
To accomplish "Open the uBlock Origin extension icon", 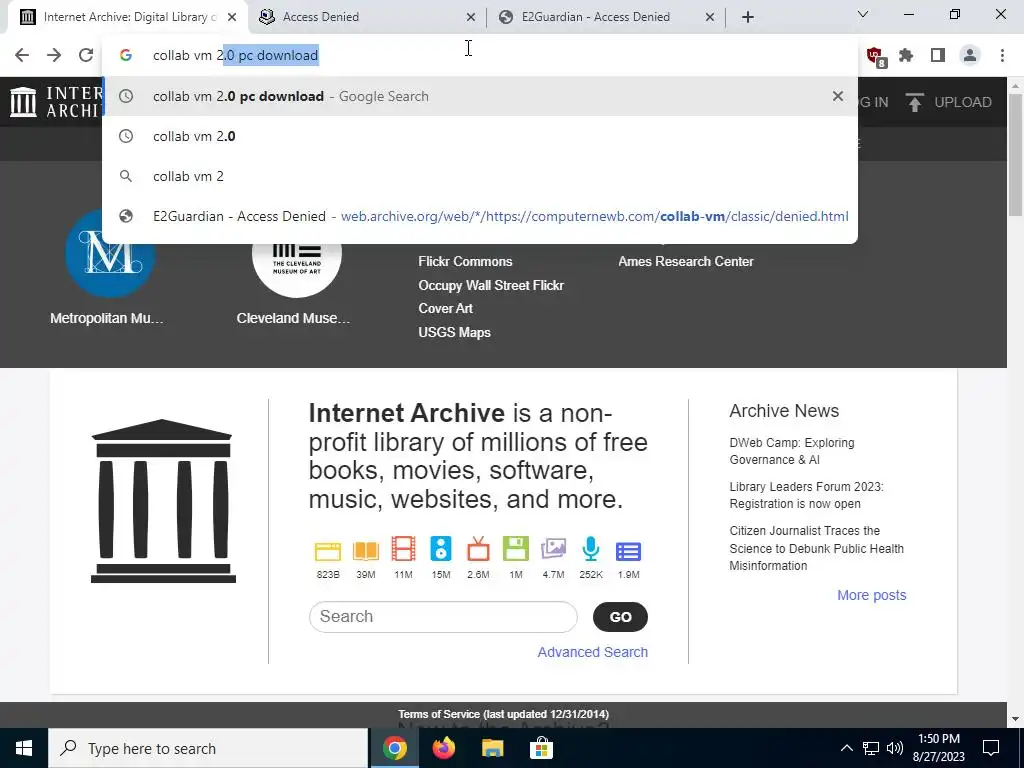I will [874, 56].
